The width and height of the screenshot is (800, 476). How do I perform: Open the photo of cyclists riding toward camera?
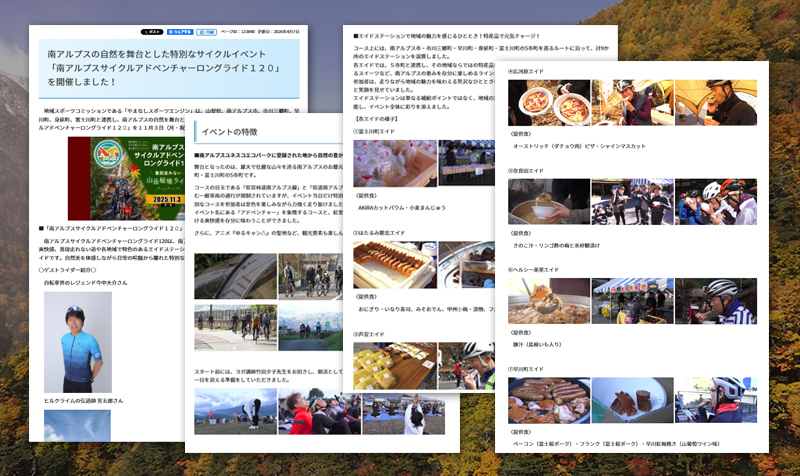pyautogui.click(x=310, y=276)
